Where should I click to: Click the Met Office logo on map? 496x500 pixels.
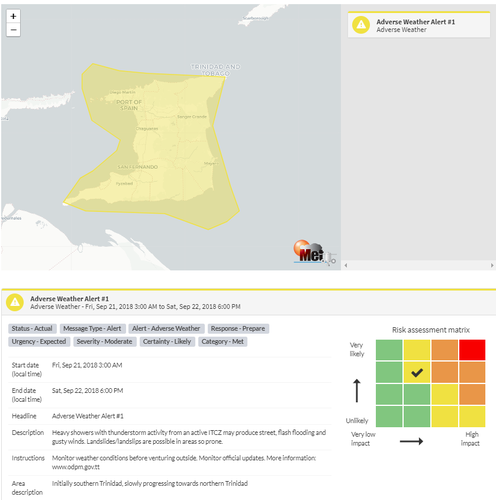(x=309, y=252)
